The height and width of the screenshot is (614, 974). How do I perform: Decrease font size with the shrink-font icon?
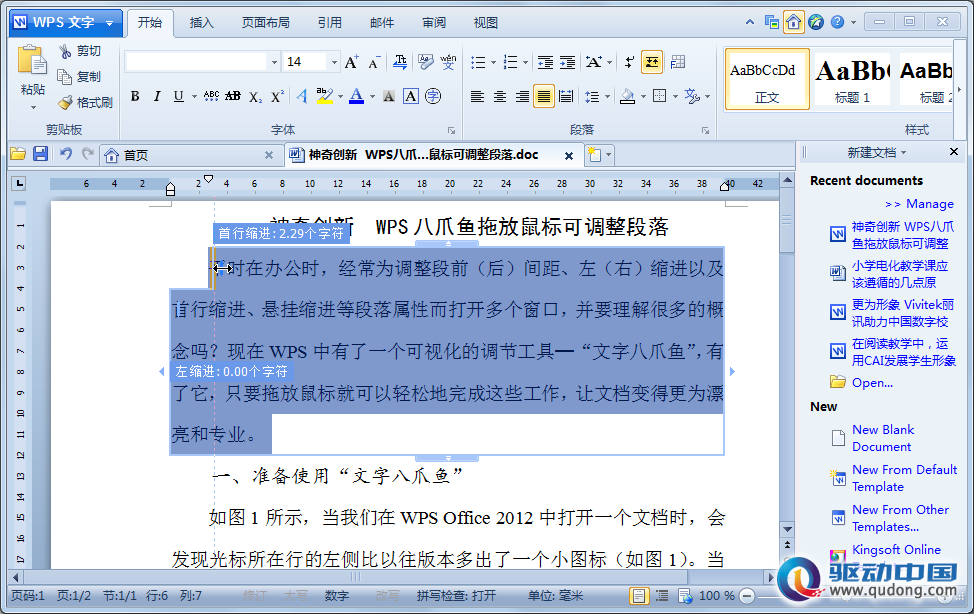point(373,62)
